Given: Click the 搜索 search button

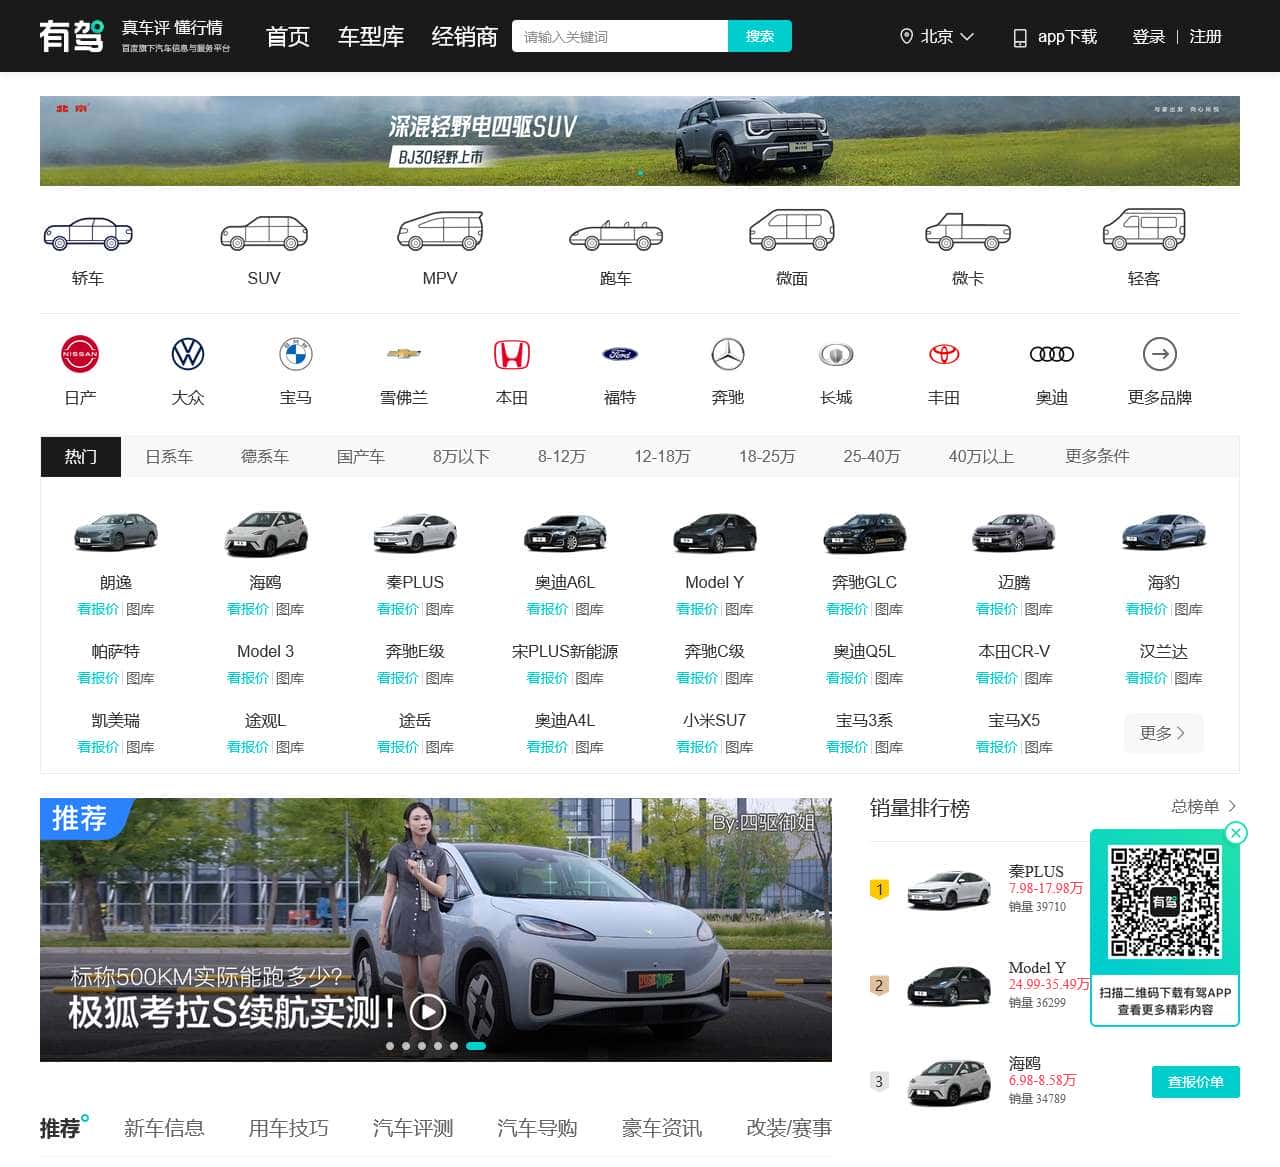Looking at the screenshot, I should (x=760, y=36).
